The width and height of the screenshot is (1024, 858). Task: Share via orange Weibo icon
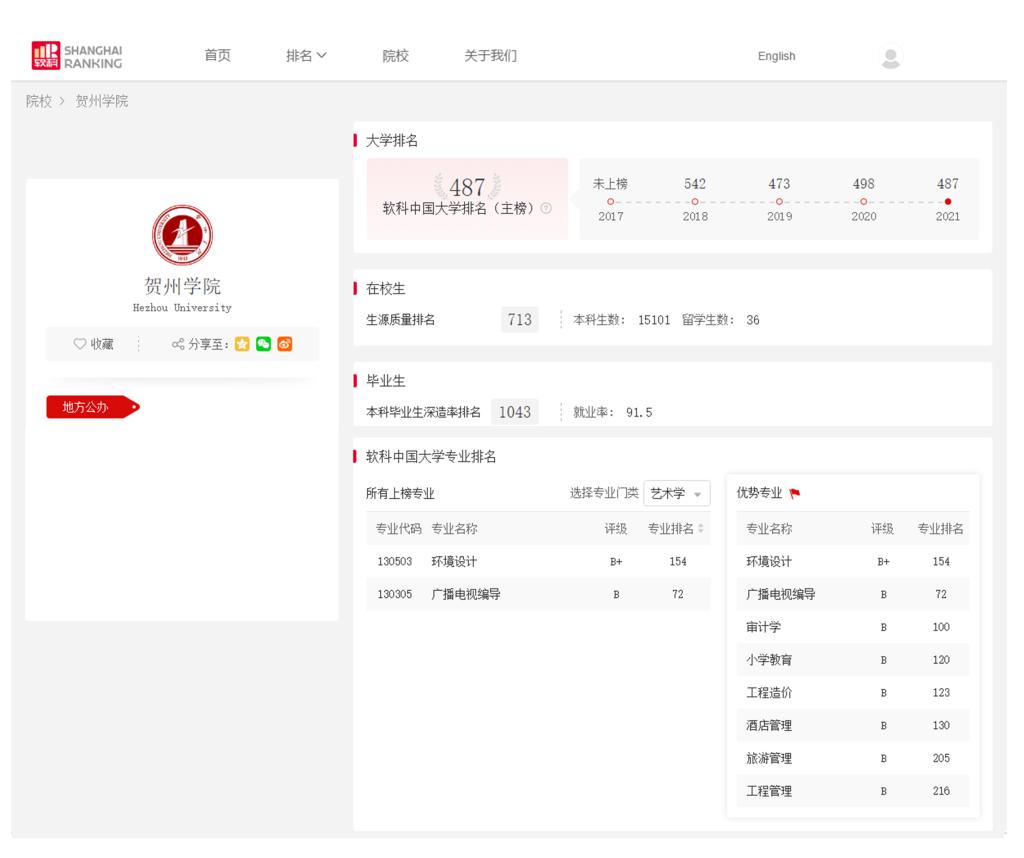285,344
